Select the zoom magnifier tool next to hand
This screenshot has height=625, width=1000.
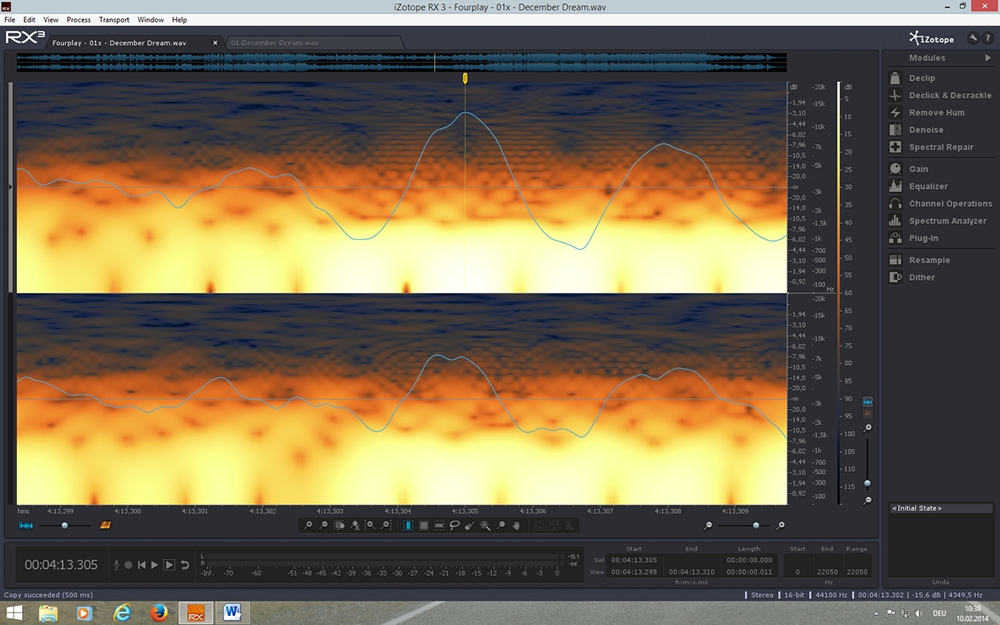pos(501,526)
